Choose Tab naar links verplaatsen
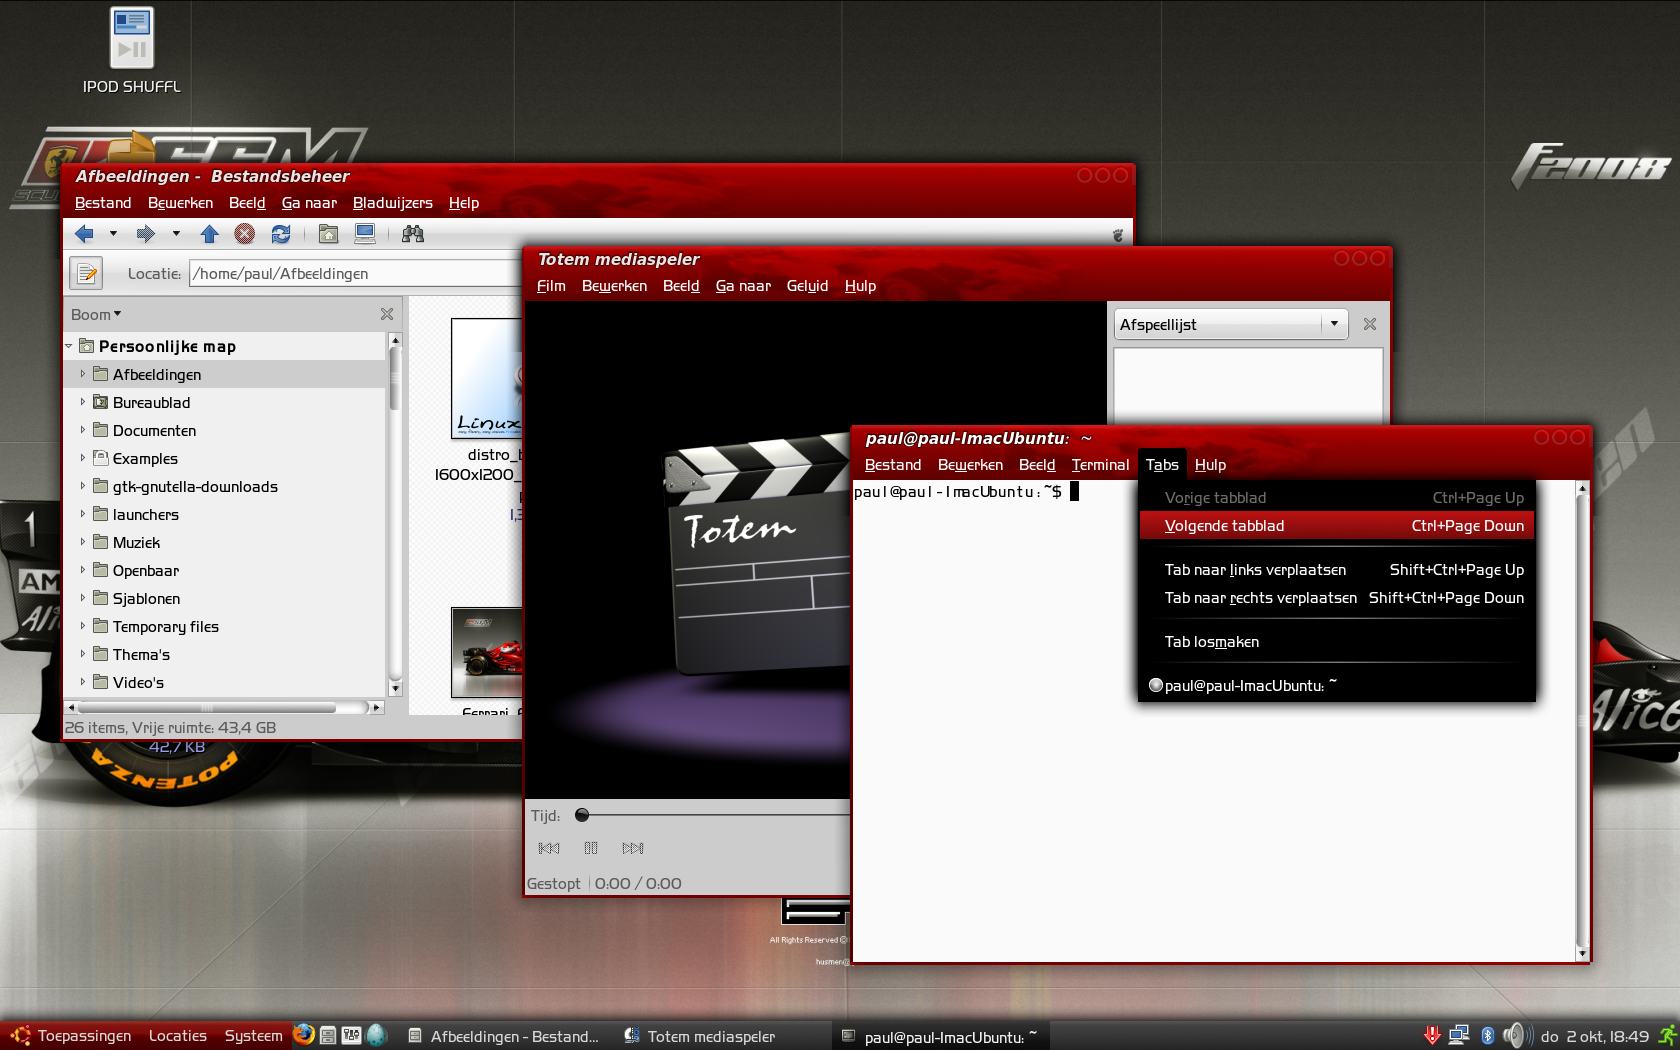 pyautogui.click(x=1336, y=569)
